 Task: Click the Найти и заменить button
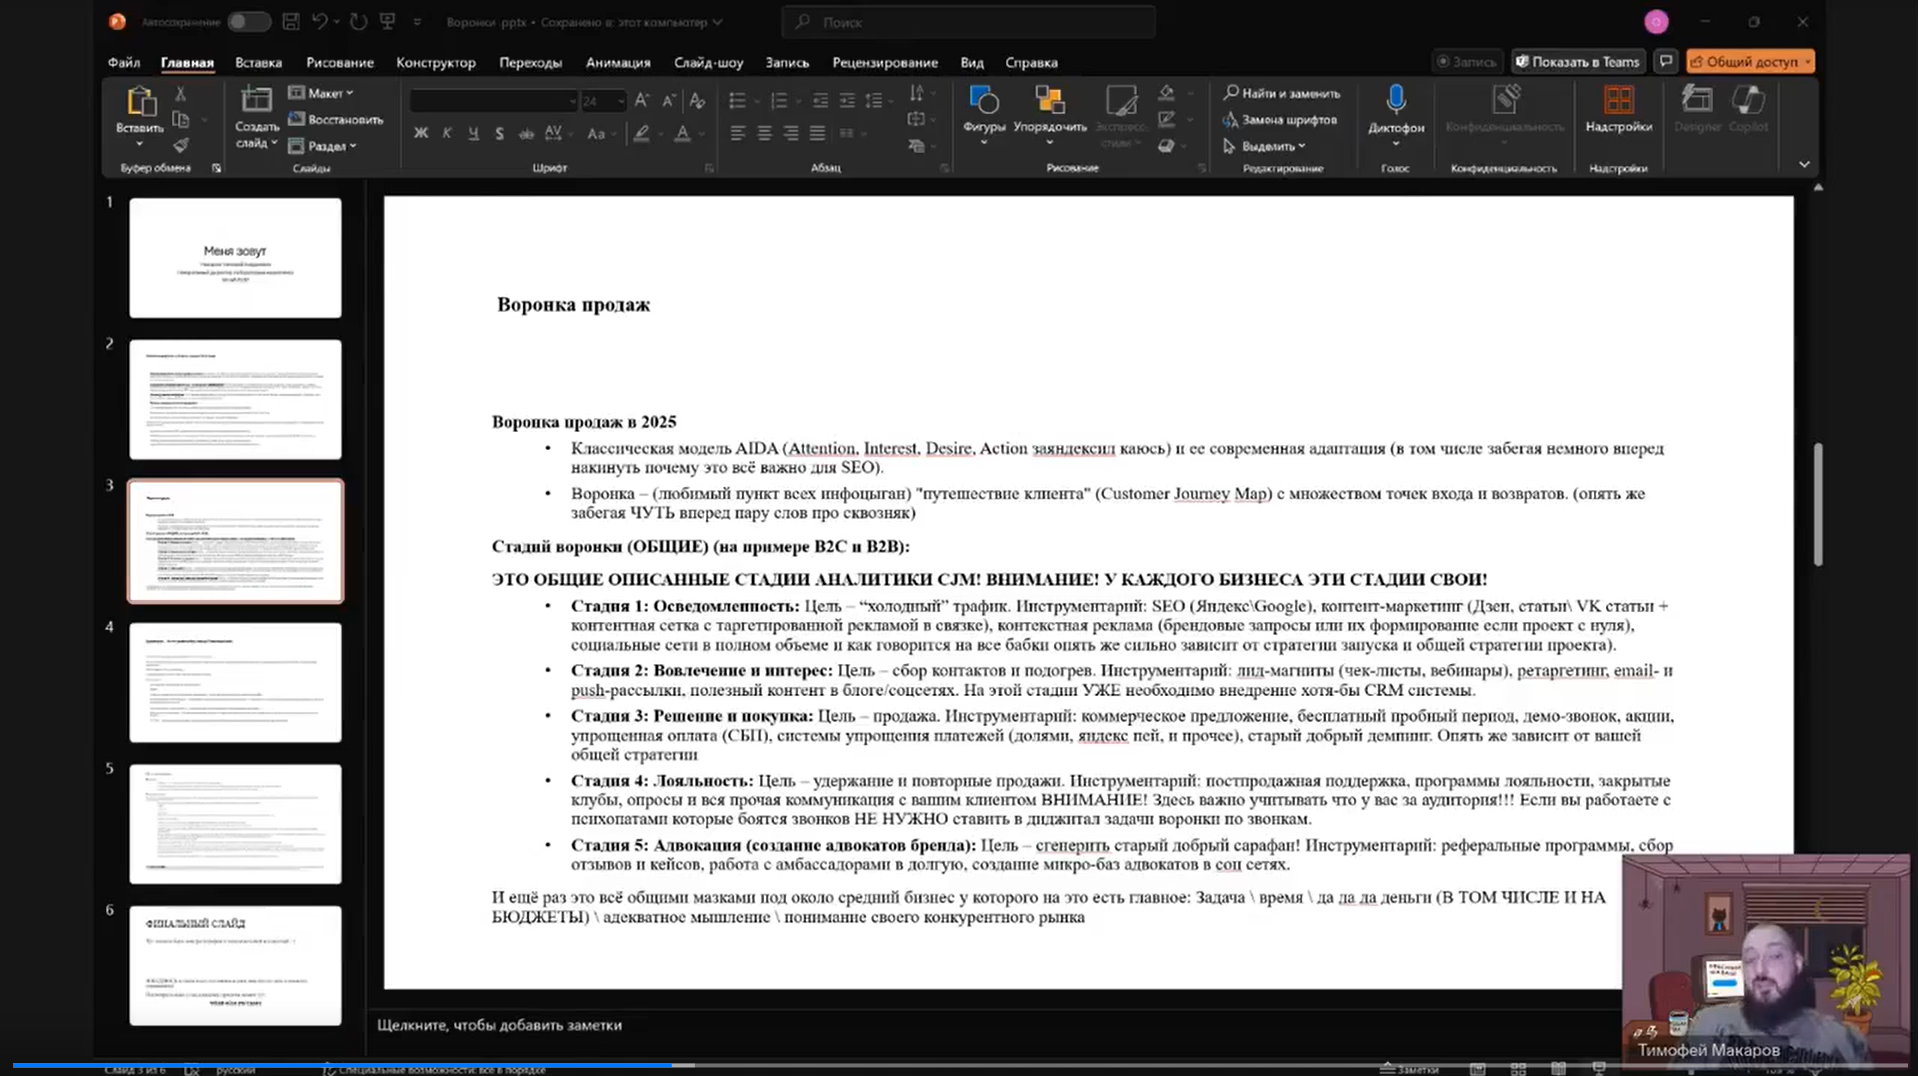[1282, 93]
